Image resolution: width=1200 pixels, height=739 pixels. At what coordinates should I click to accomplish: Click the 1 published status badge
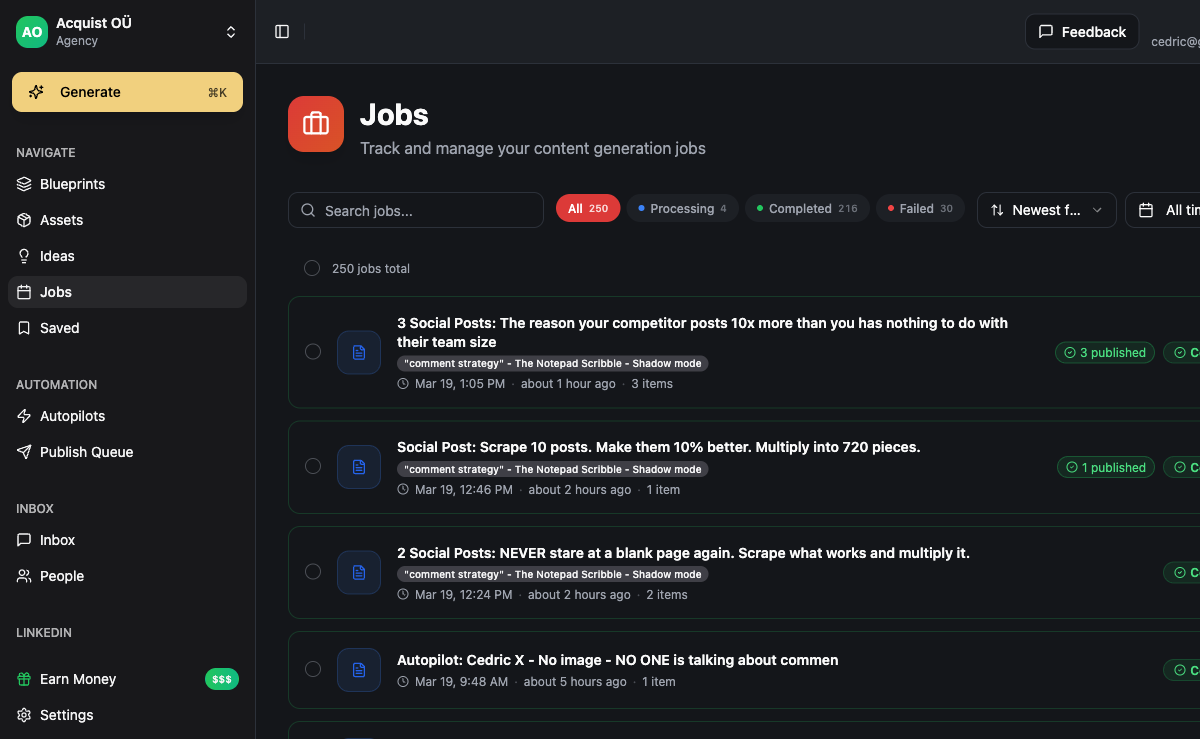1106,467
